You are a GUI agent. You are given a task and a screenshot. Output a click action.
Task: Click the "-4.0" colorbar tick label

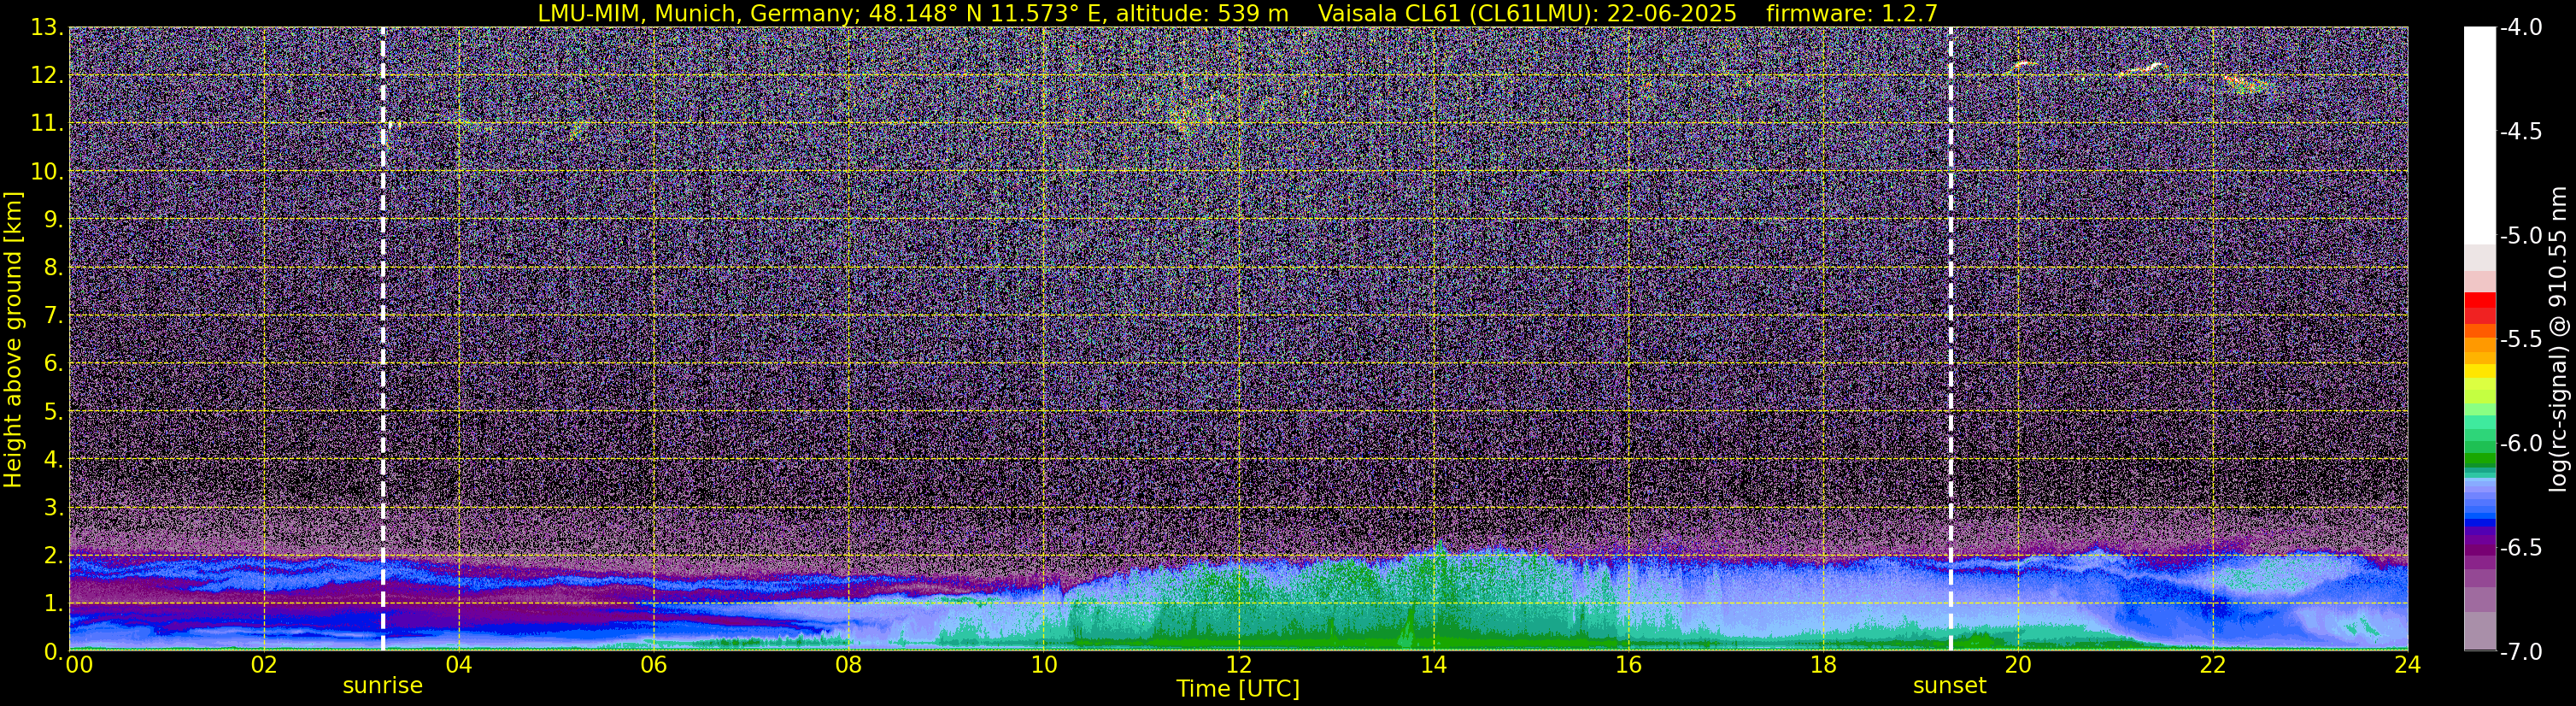tap(2520, 28)
